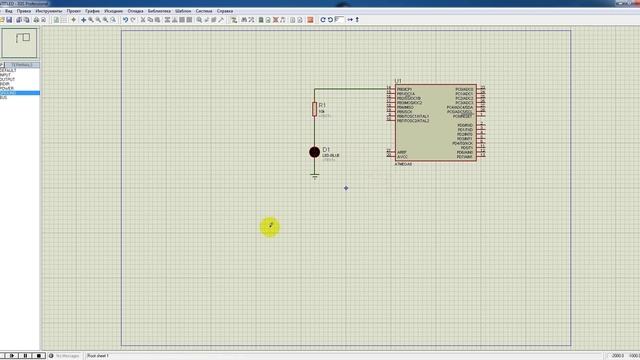The image size is (640, 360).
Task: Select INPUT in terminals list
Action: (x=5, y=75)
